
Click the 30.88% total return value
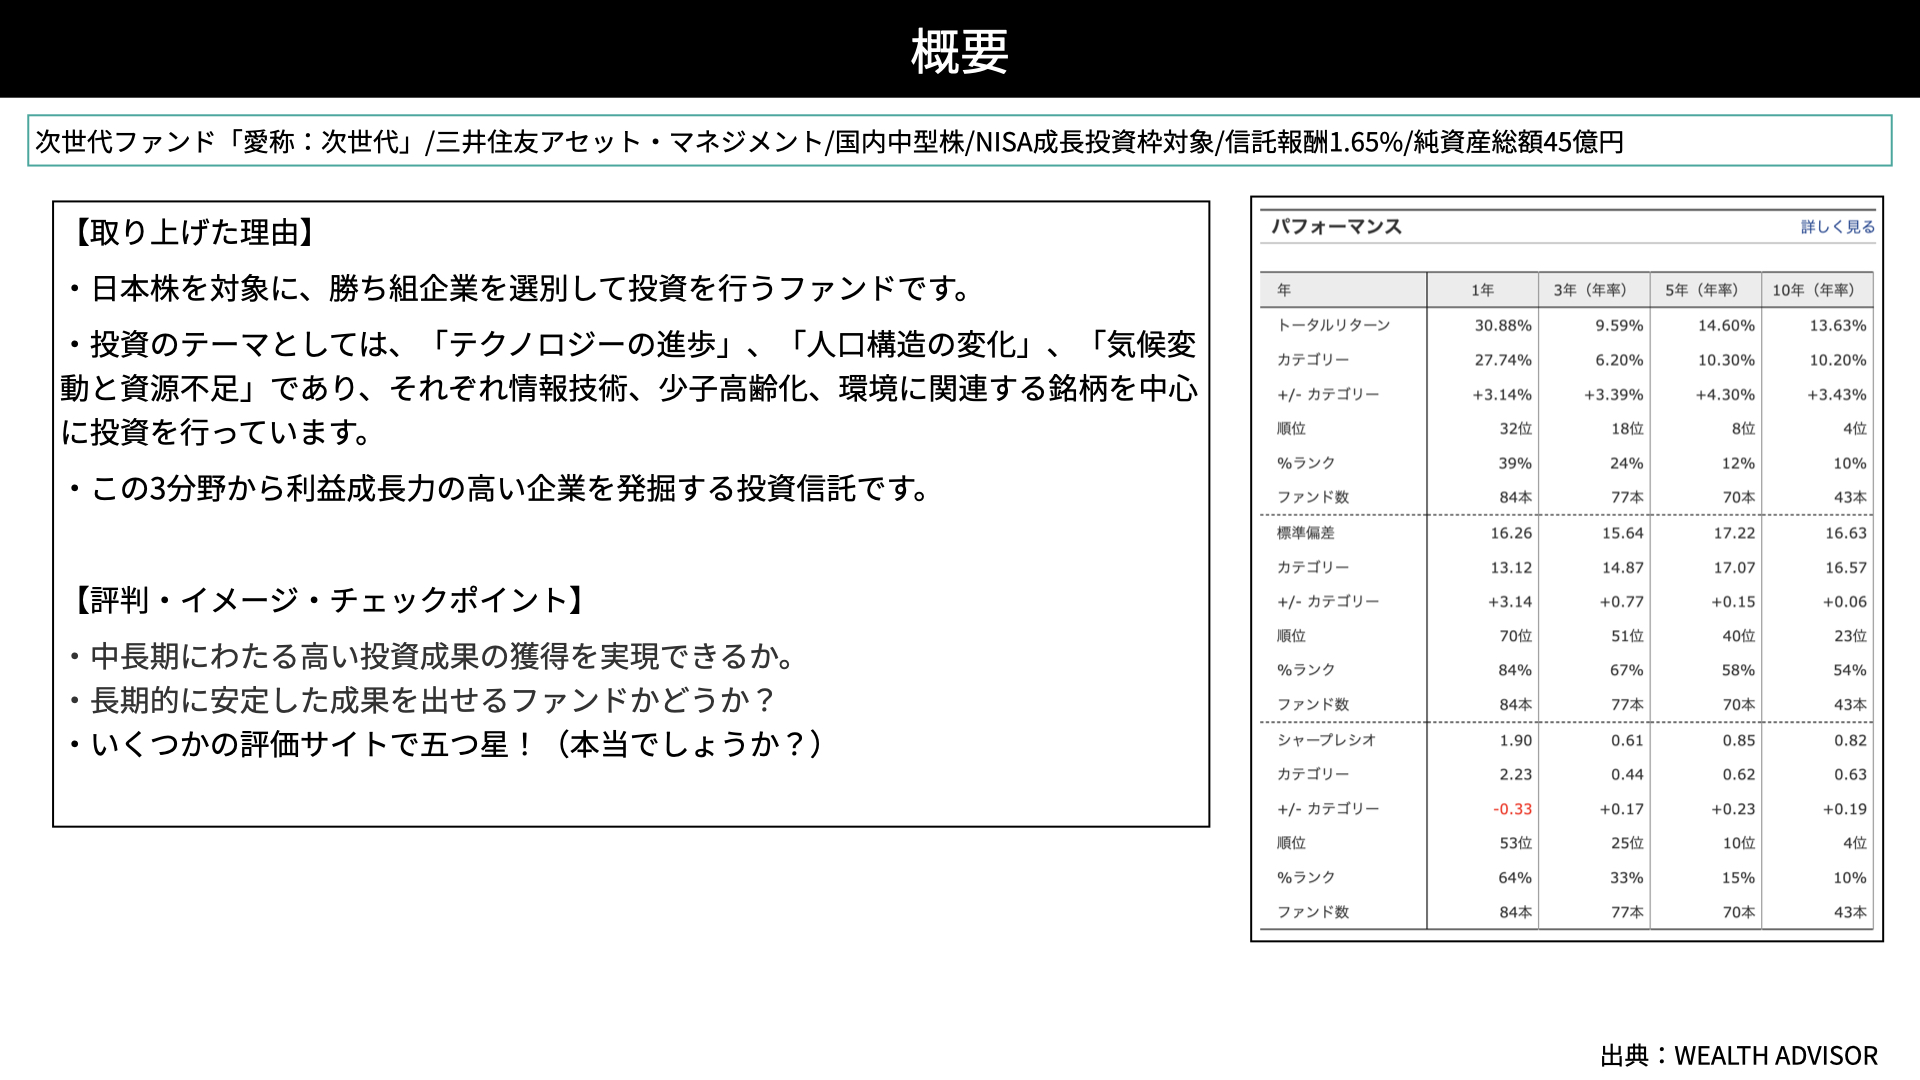(x=1503, y=325)
